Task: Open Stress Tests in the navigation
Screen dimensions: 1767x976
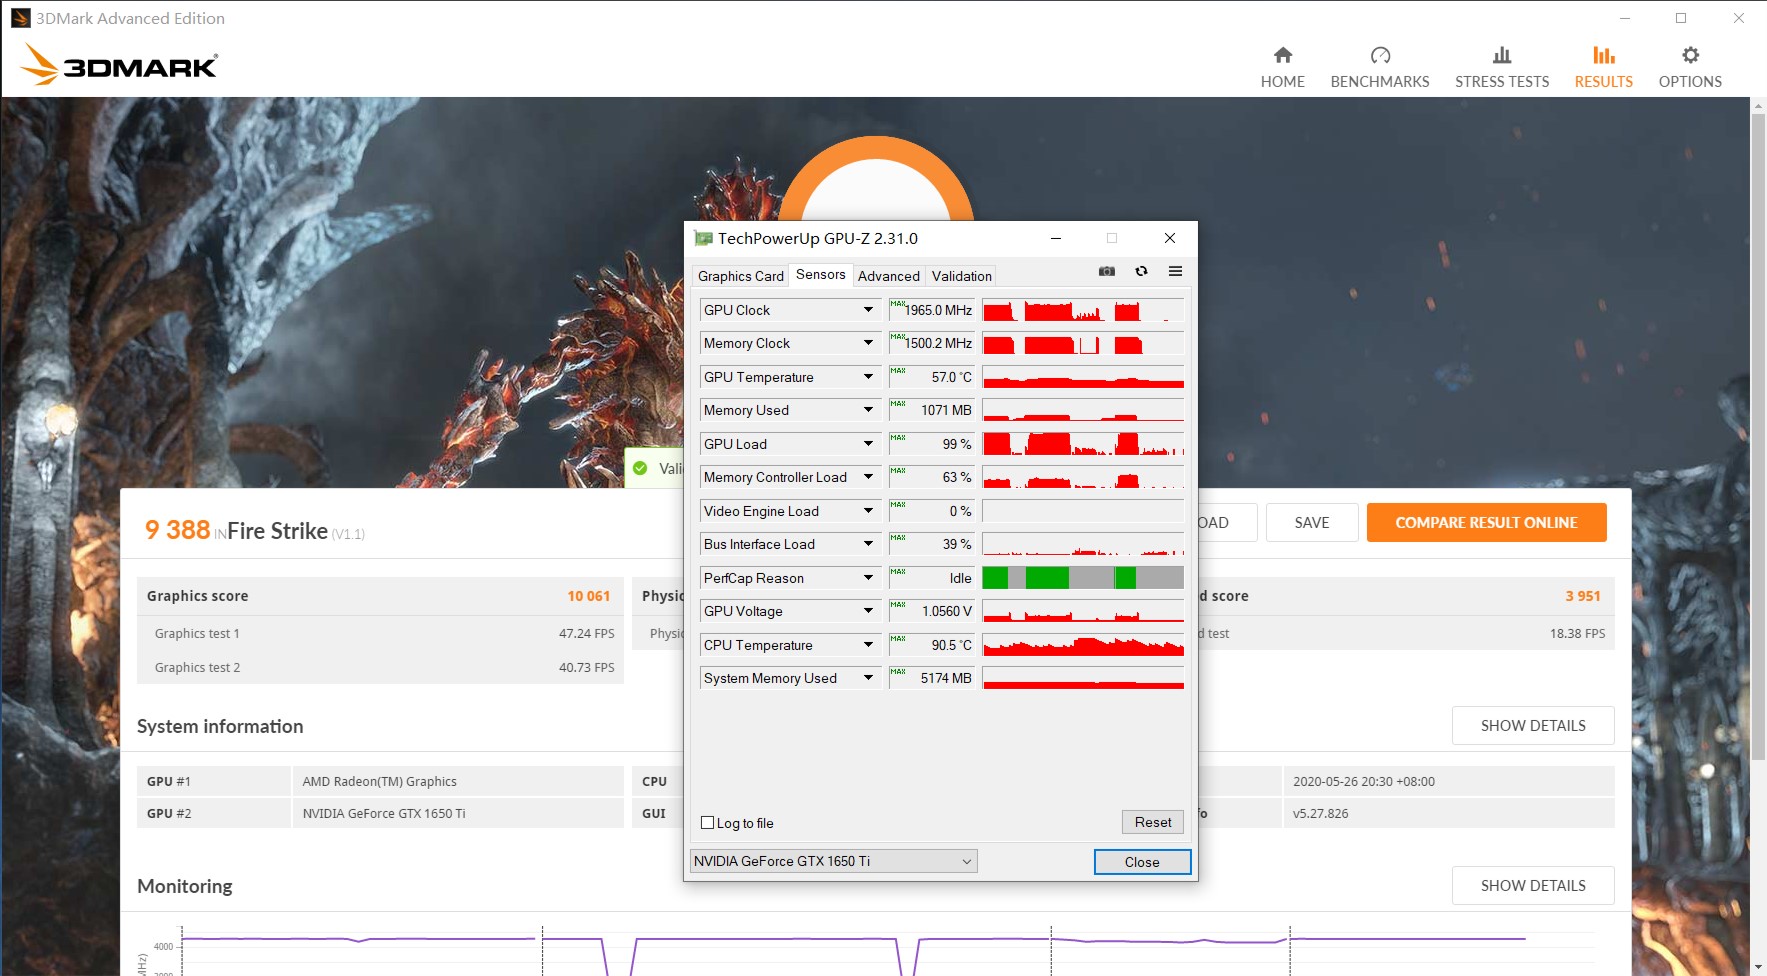Action: [x=1501, y=68]
